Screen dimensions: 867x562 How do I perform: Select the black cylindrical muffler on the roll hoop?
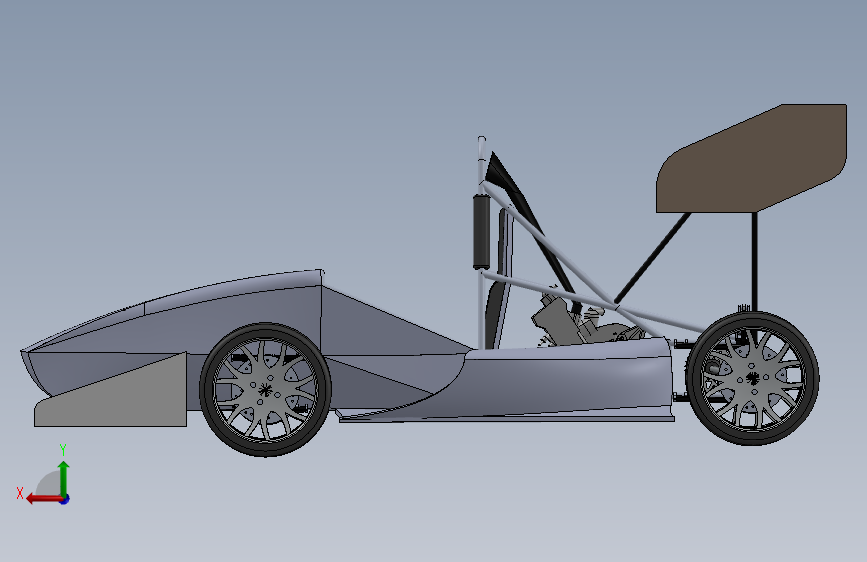[481, 232]
